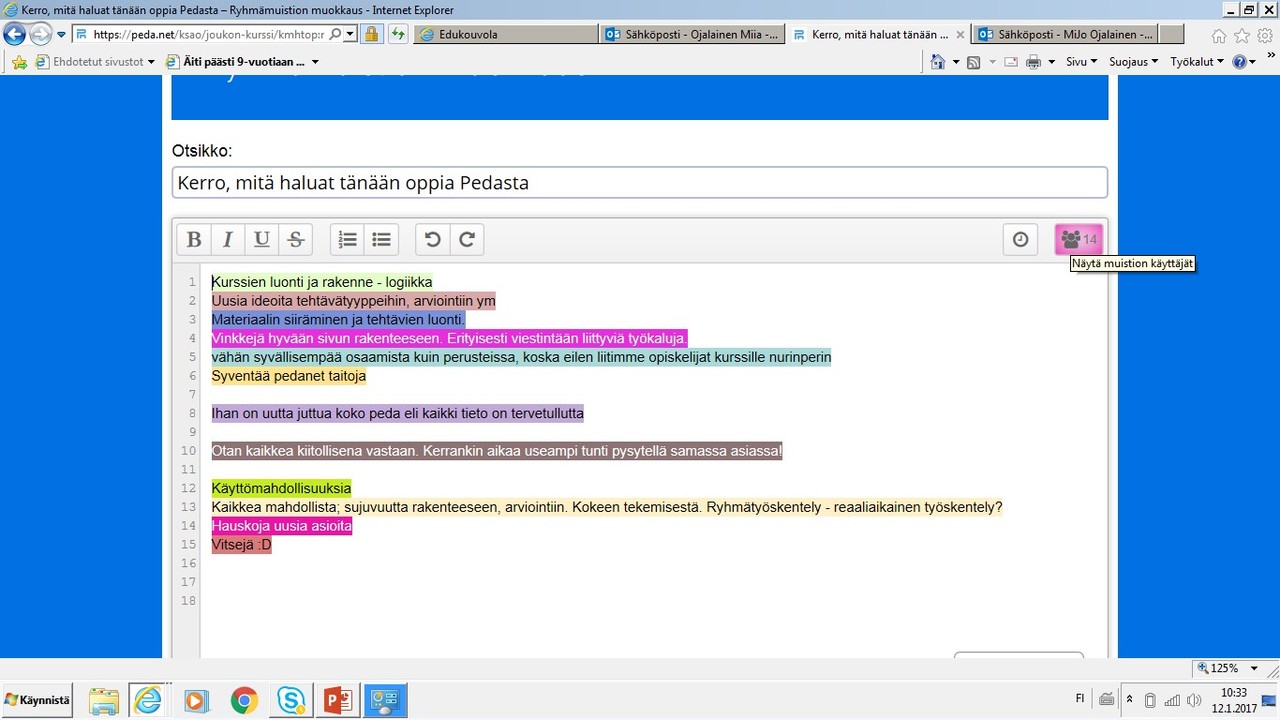Insert a numbered list
This screenshot has width=1280, height=720.
point(348,240)
